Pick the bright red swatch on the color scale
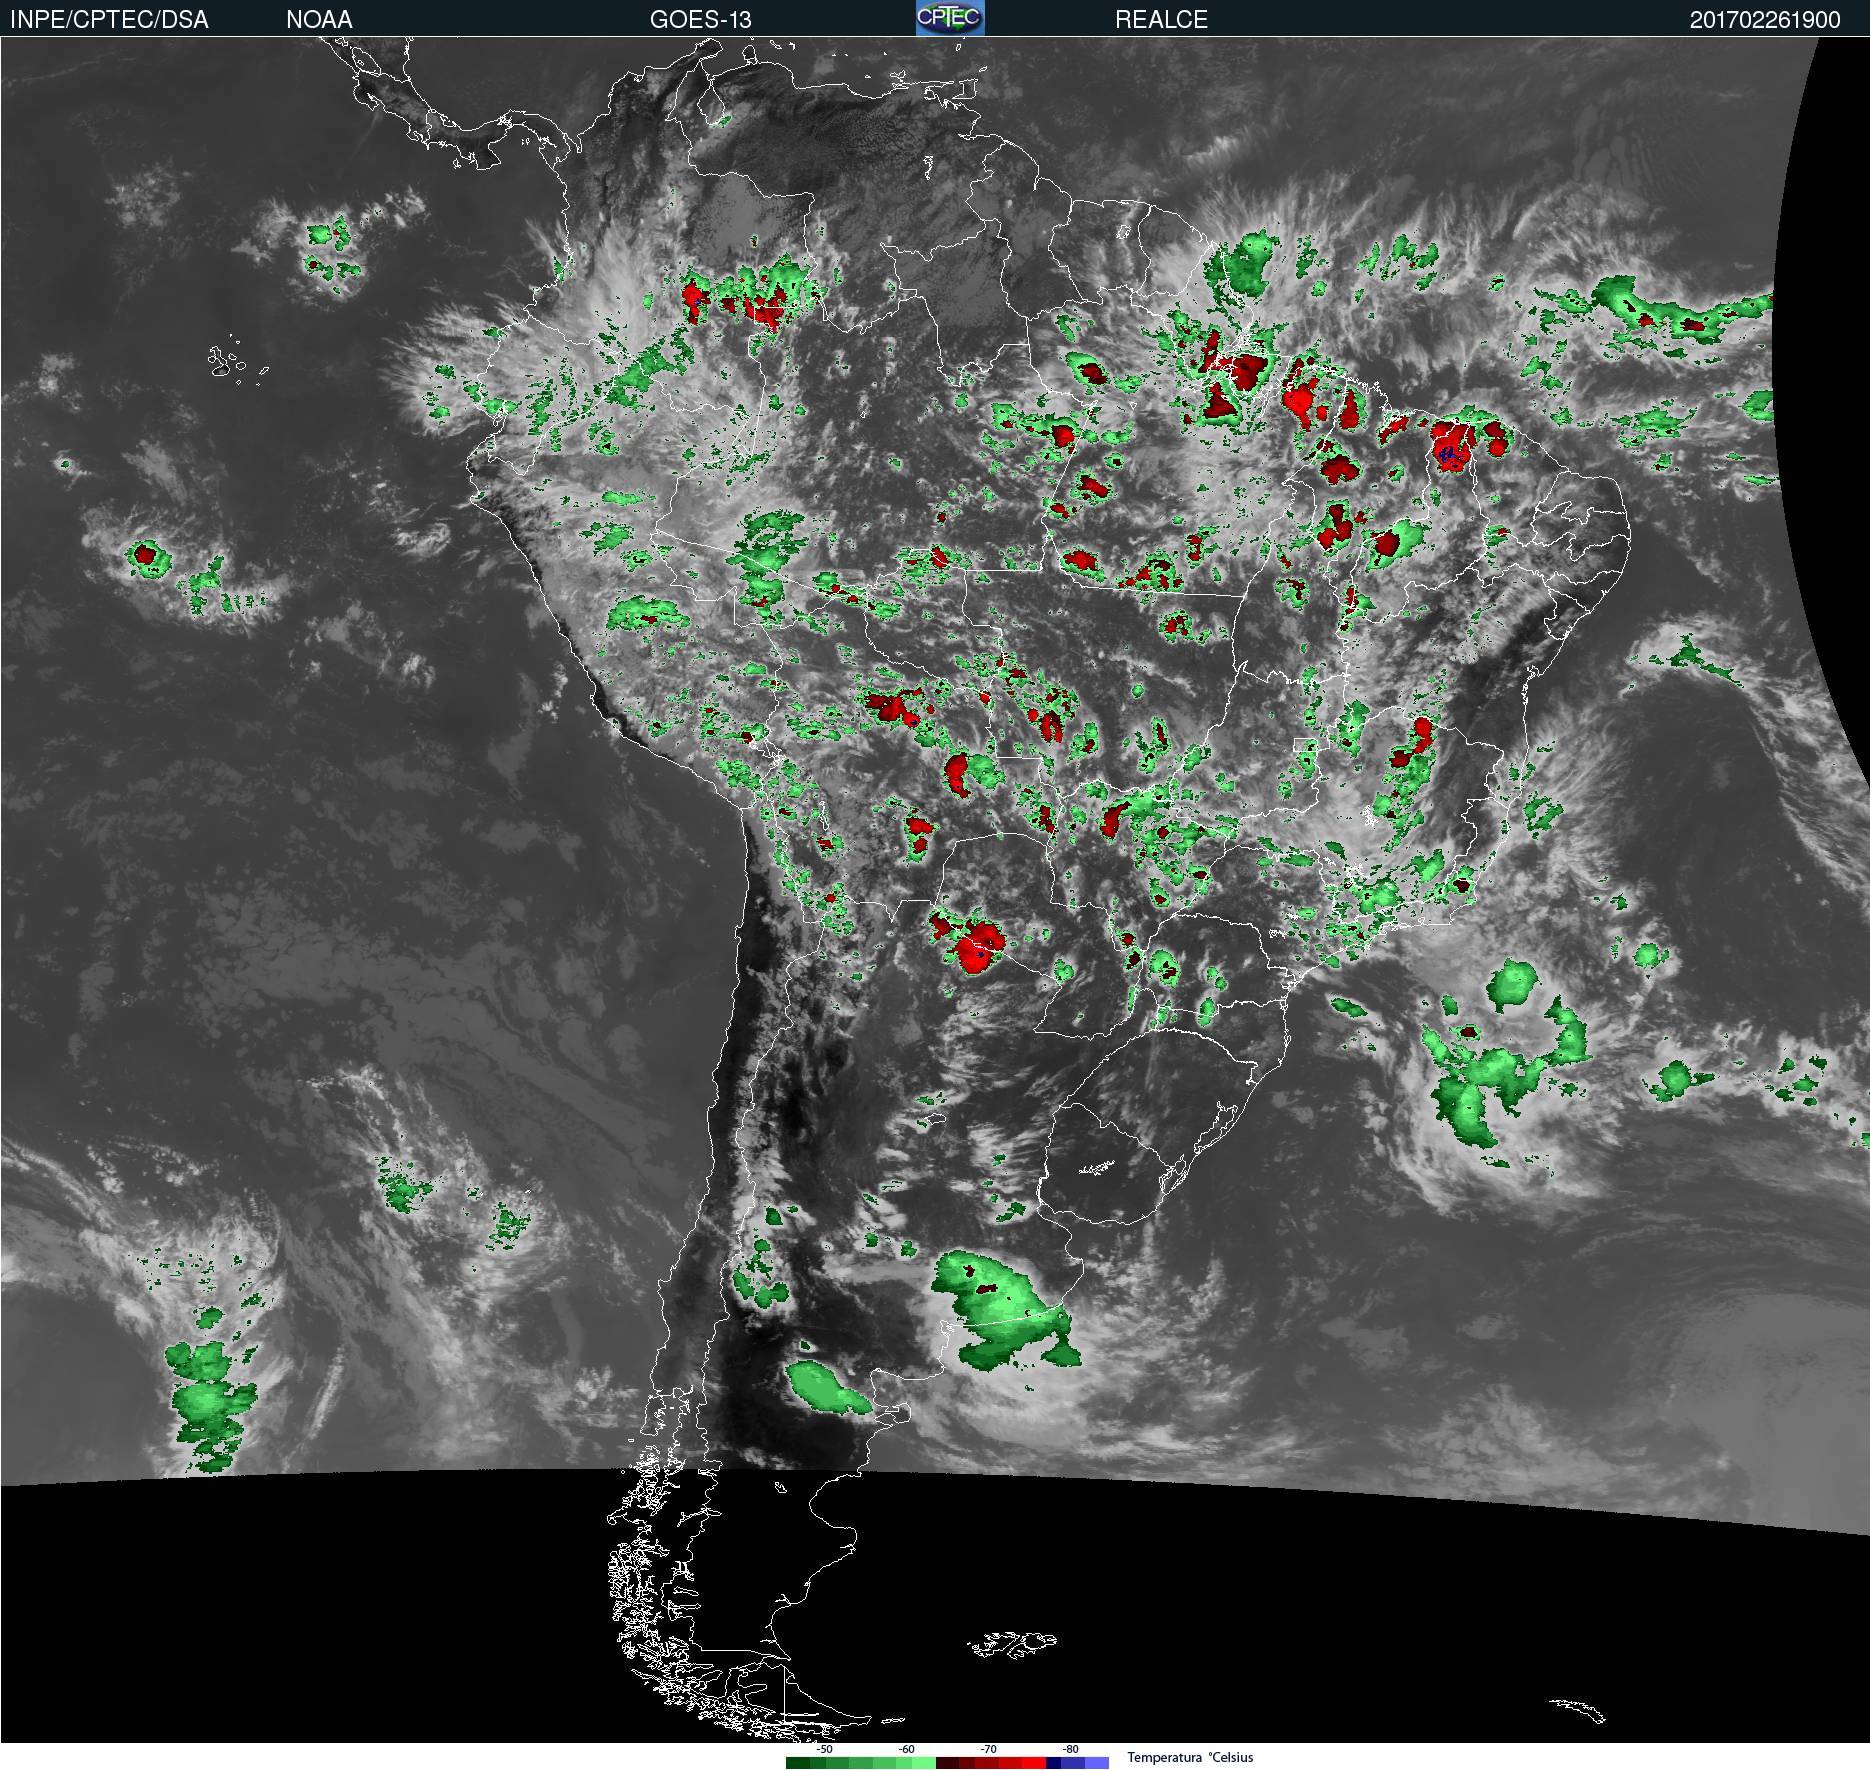The width and height of the screenshot is (1870, 1770). [1034, 1762]
